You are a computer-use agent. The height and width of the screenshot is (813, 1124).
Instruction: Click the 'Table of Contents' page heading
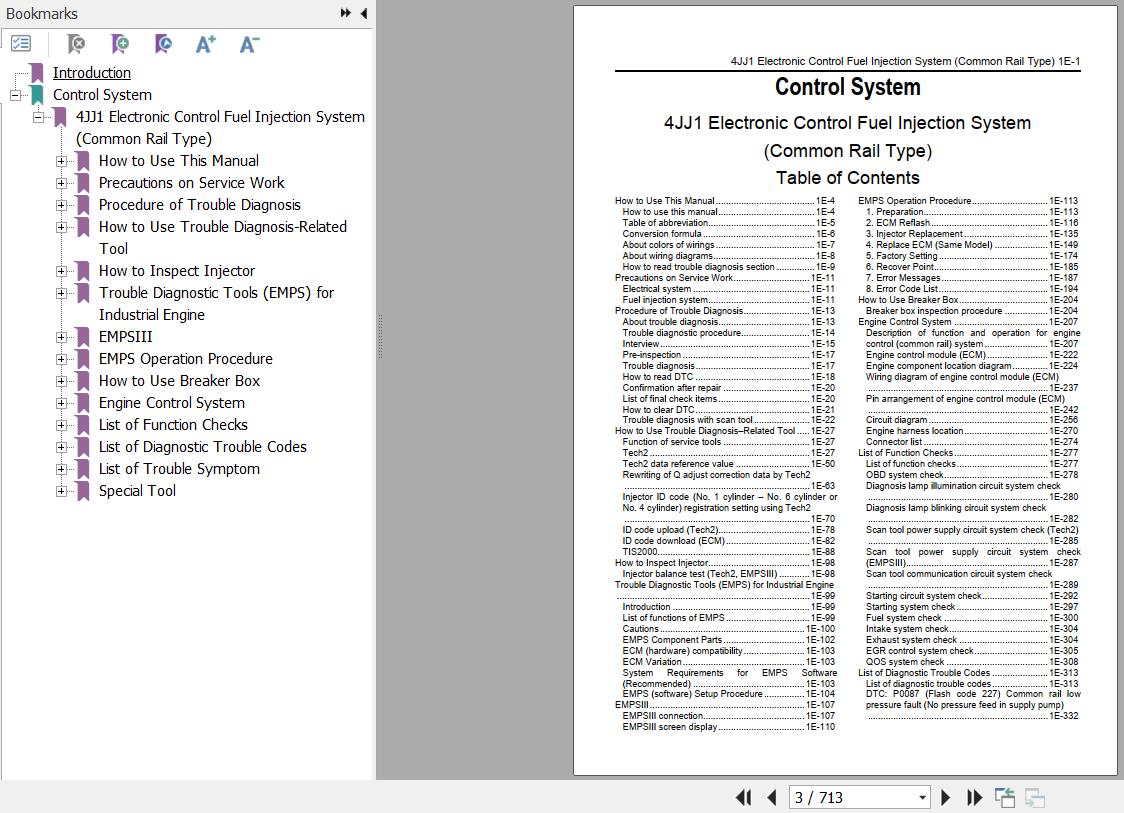click(847, 178)
